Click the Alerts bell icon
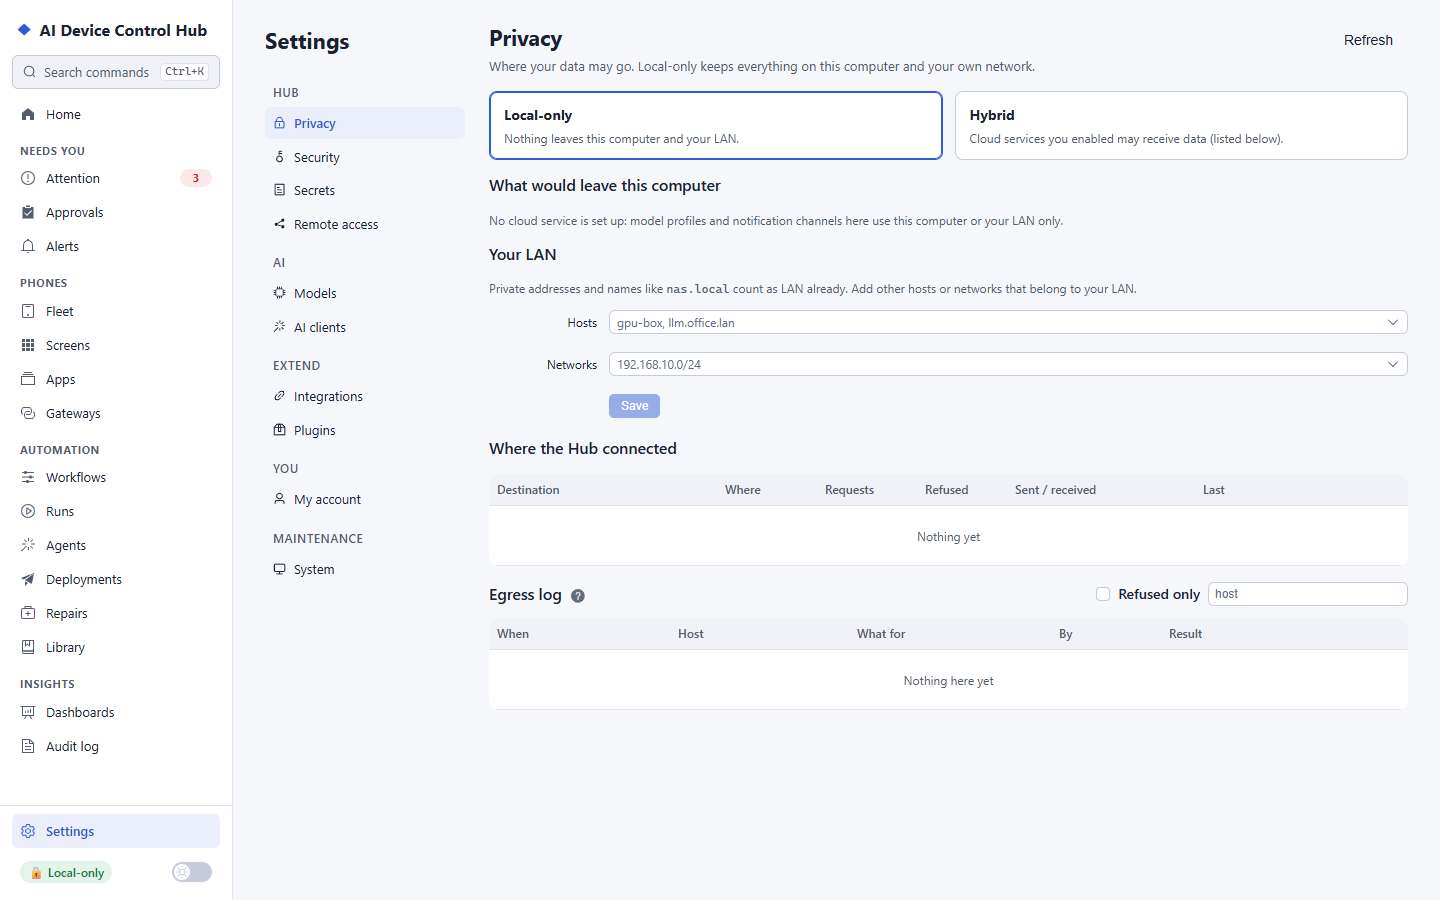Viewport: 1440px width, 900px height. pyautogui.click(x=28, y=247)
